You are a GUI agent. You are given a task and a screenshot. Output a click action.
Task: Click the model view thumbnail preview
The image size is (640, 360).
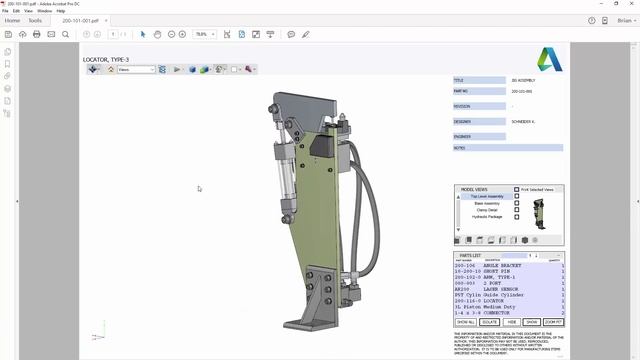pyautogui.click(x=539, y=214)
